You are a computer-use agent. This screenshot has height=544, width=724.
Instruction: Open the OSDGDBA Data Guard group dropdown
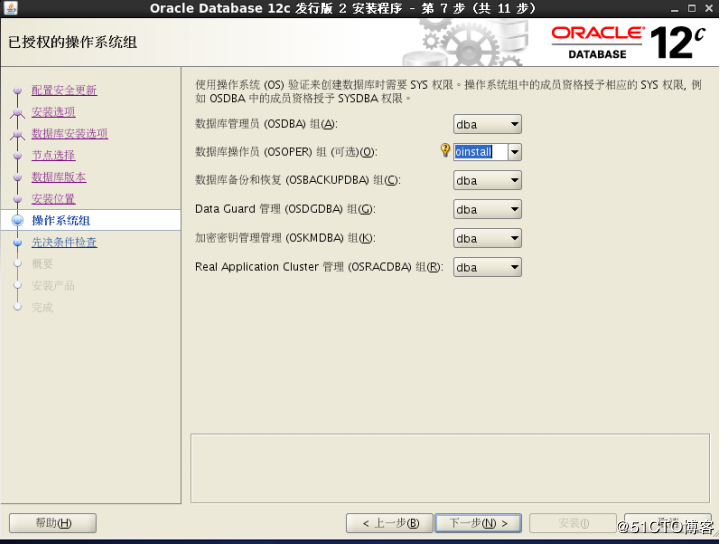pos(487,210)
